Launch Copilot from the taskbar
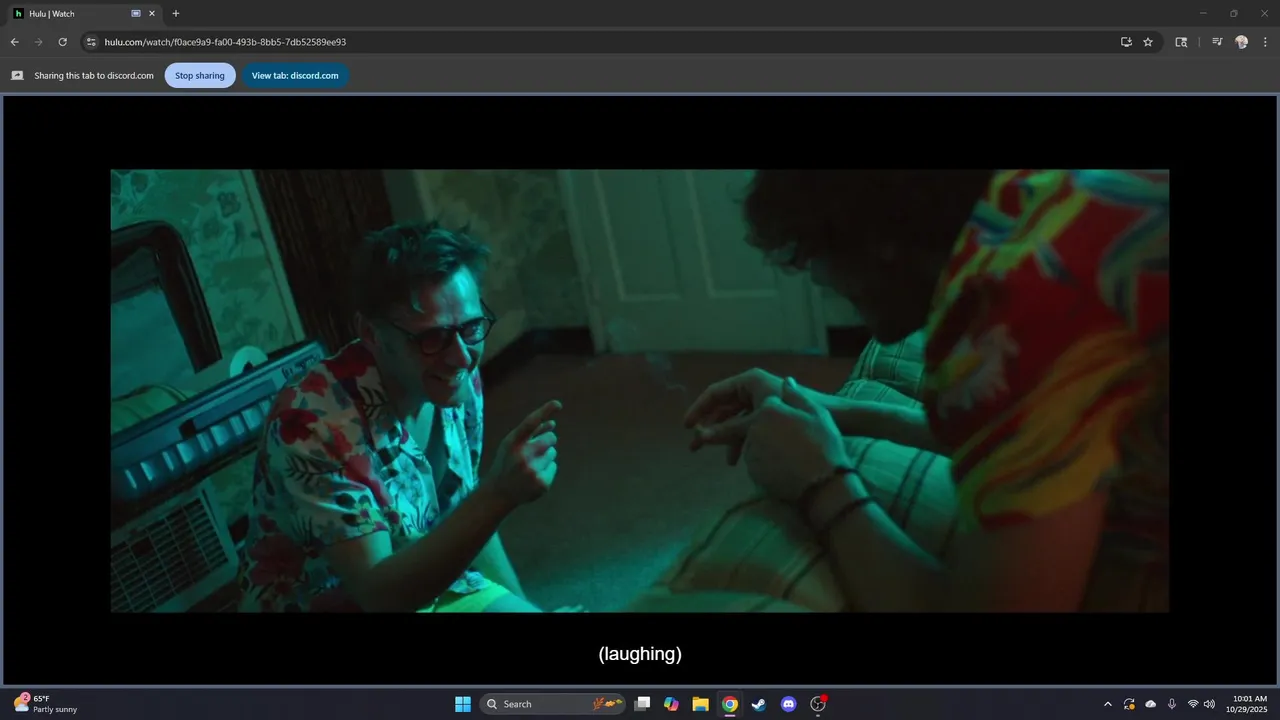The width and height of the screenshot is (1280, 720). (671, 704)
